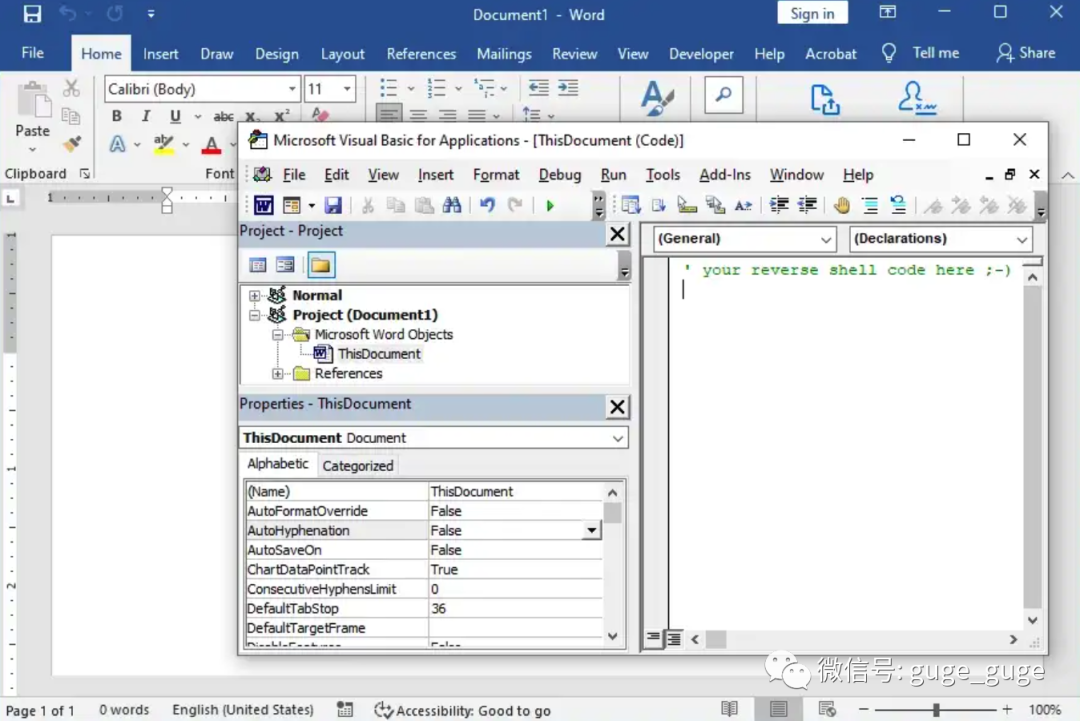Click yellow text highlight color button
This screenshot has height=721, width=1080.
tap(163, 145)
